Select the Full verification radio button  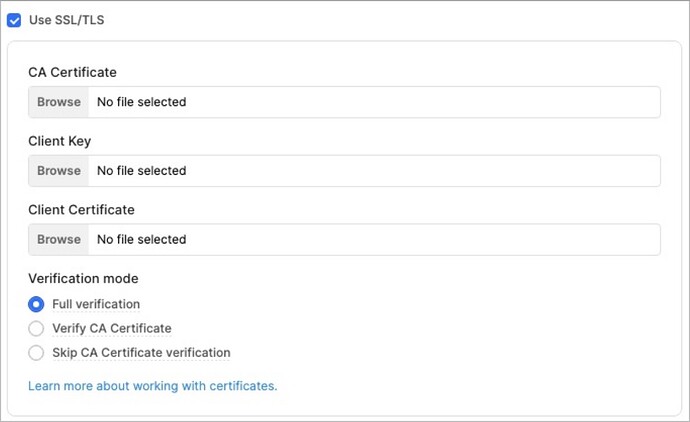[x=36, y=304]
